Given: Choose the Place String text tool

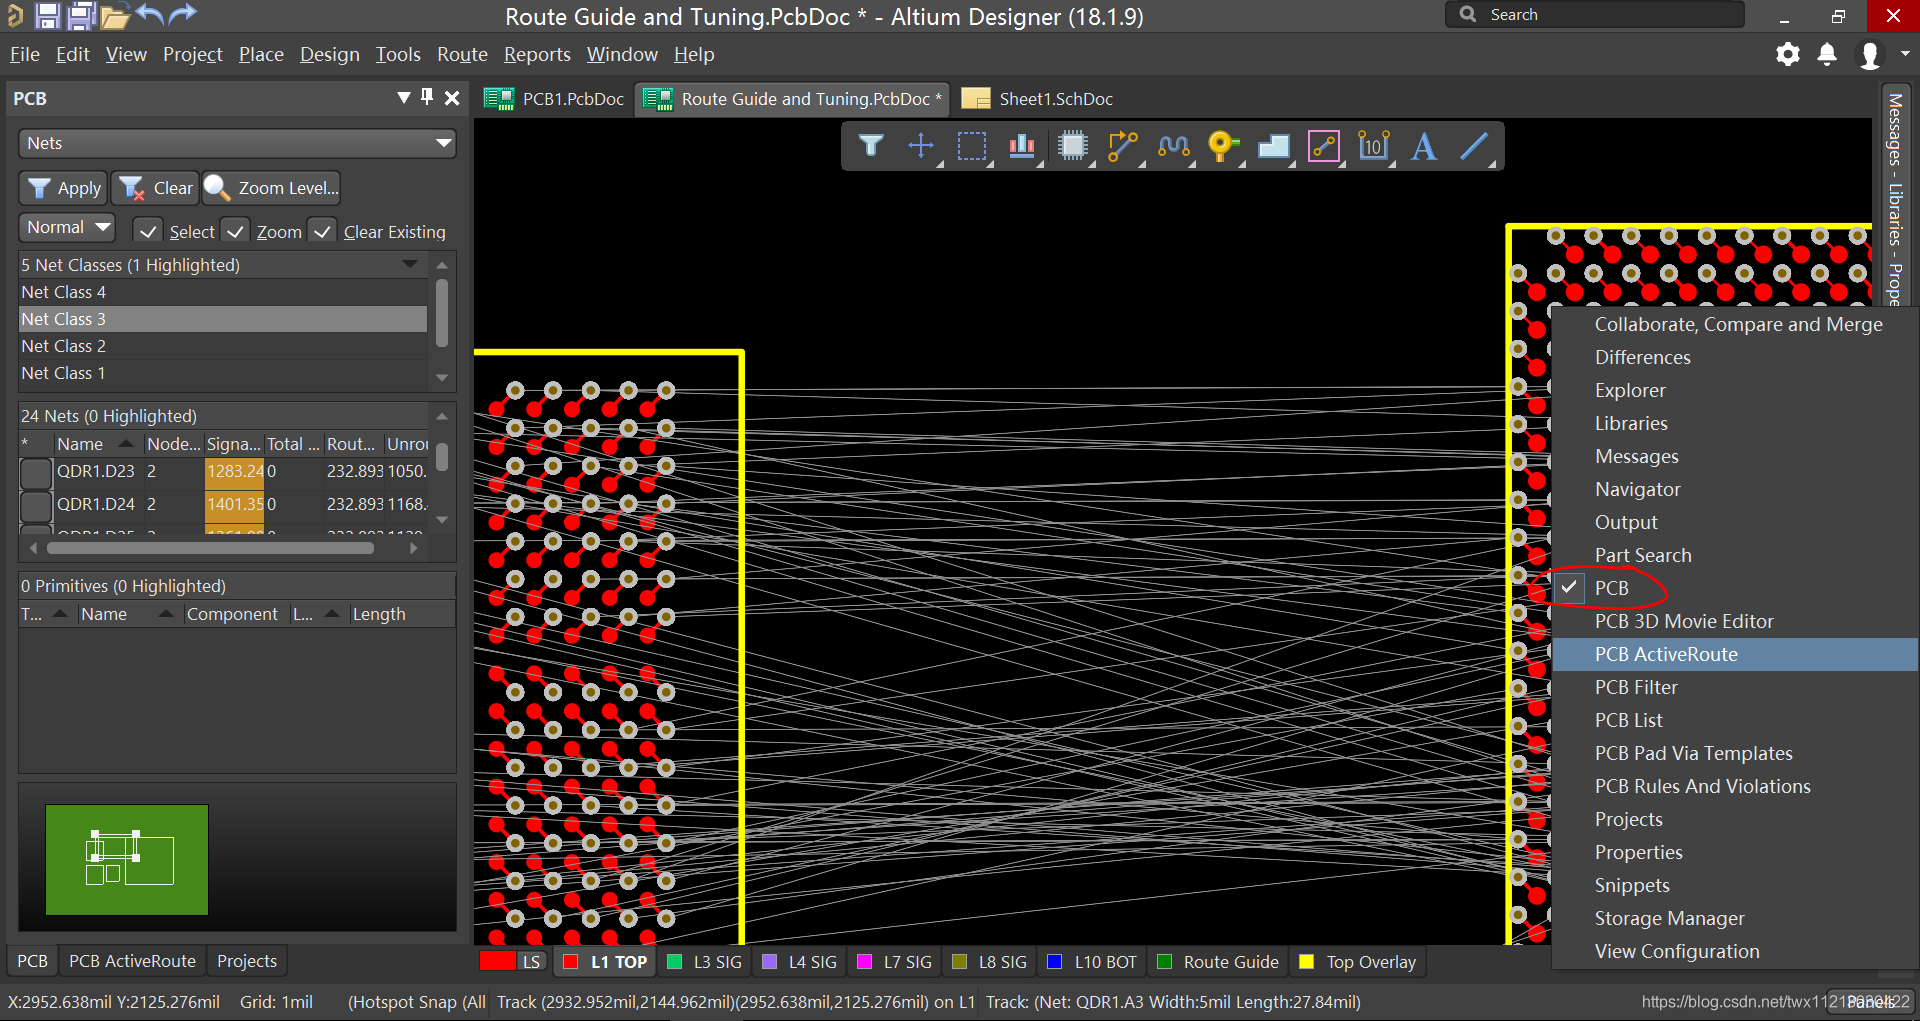Looking at the screenshot, I should [x=1424, y=146].
